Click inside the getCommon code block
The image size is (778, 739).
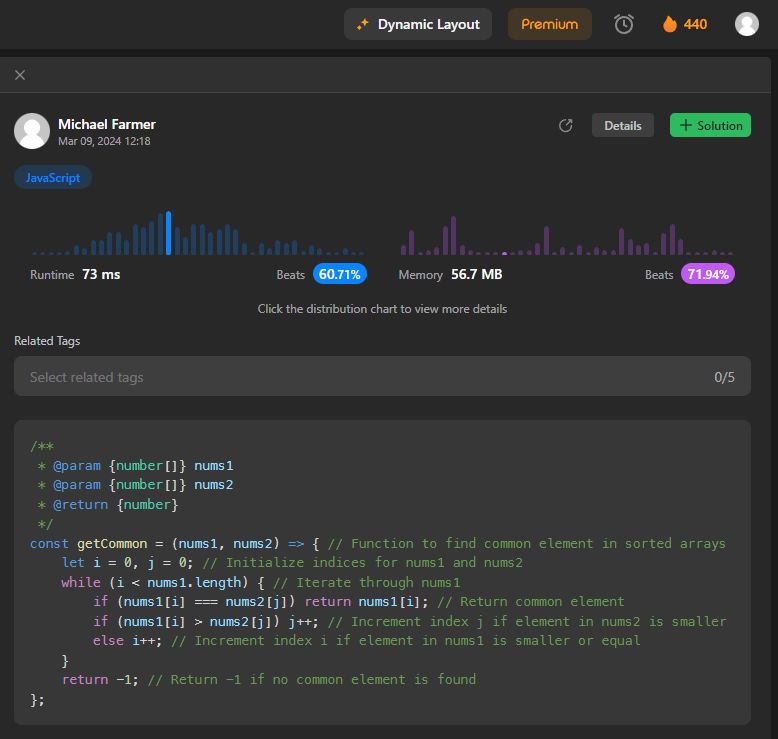pos(382,572)
